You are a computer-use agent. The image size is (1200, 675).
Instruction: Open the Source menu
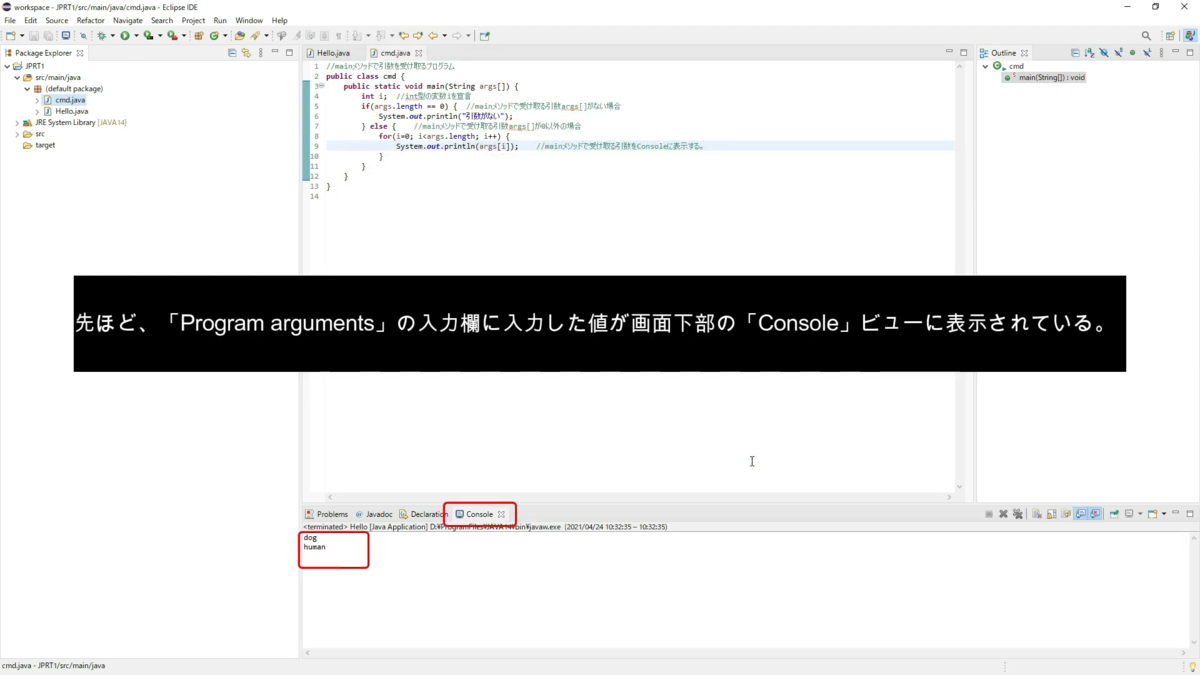(56, 20)
